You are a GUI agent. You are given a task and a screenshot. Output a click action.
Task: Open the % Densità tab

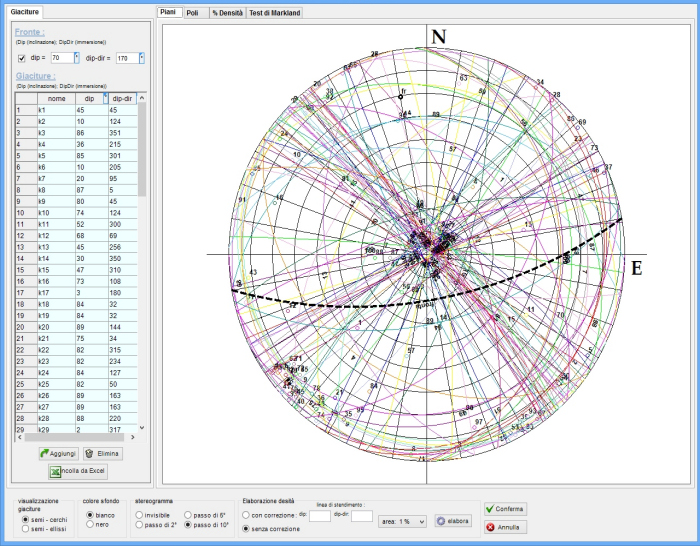(228, 13)
